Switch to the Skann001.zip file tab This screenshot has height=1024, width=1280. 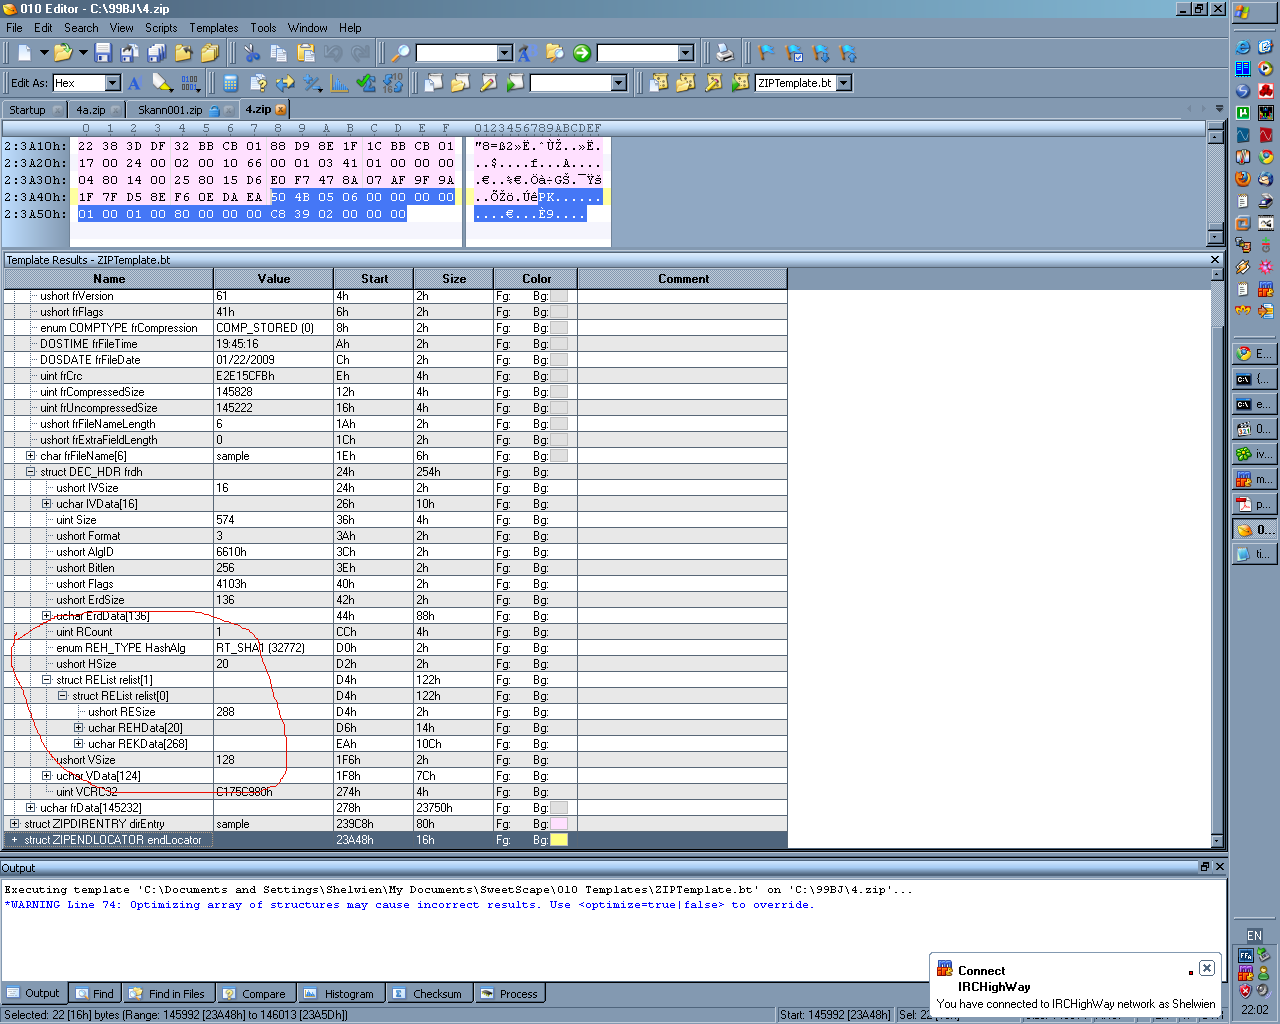(170, 110)
